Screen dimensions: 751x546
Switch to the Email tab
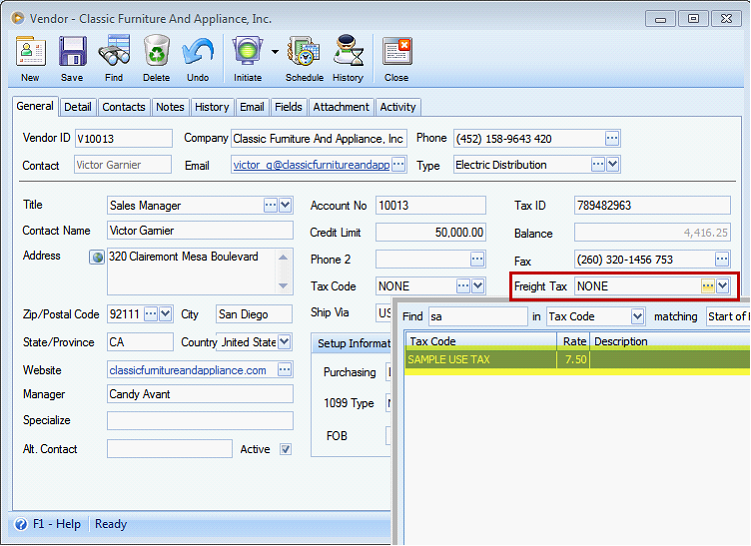[x=252, y=107]
